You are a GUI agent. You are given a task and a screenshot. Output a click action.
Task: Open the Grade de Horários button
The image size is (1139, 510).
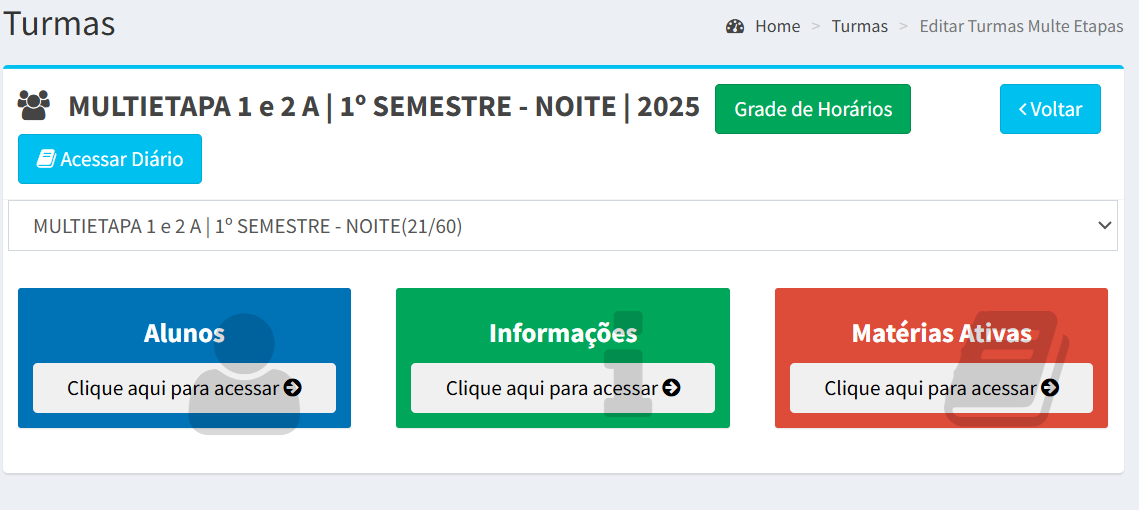pos(813,109)
